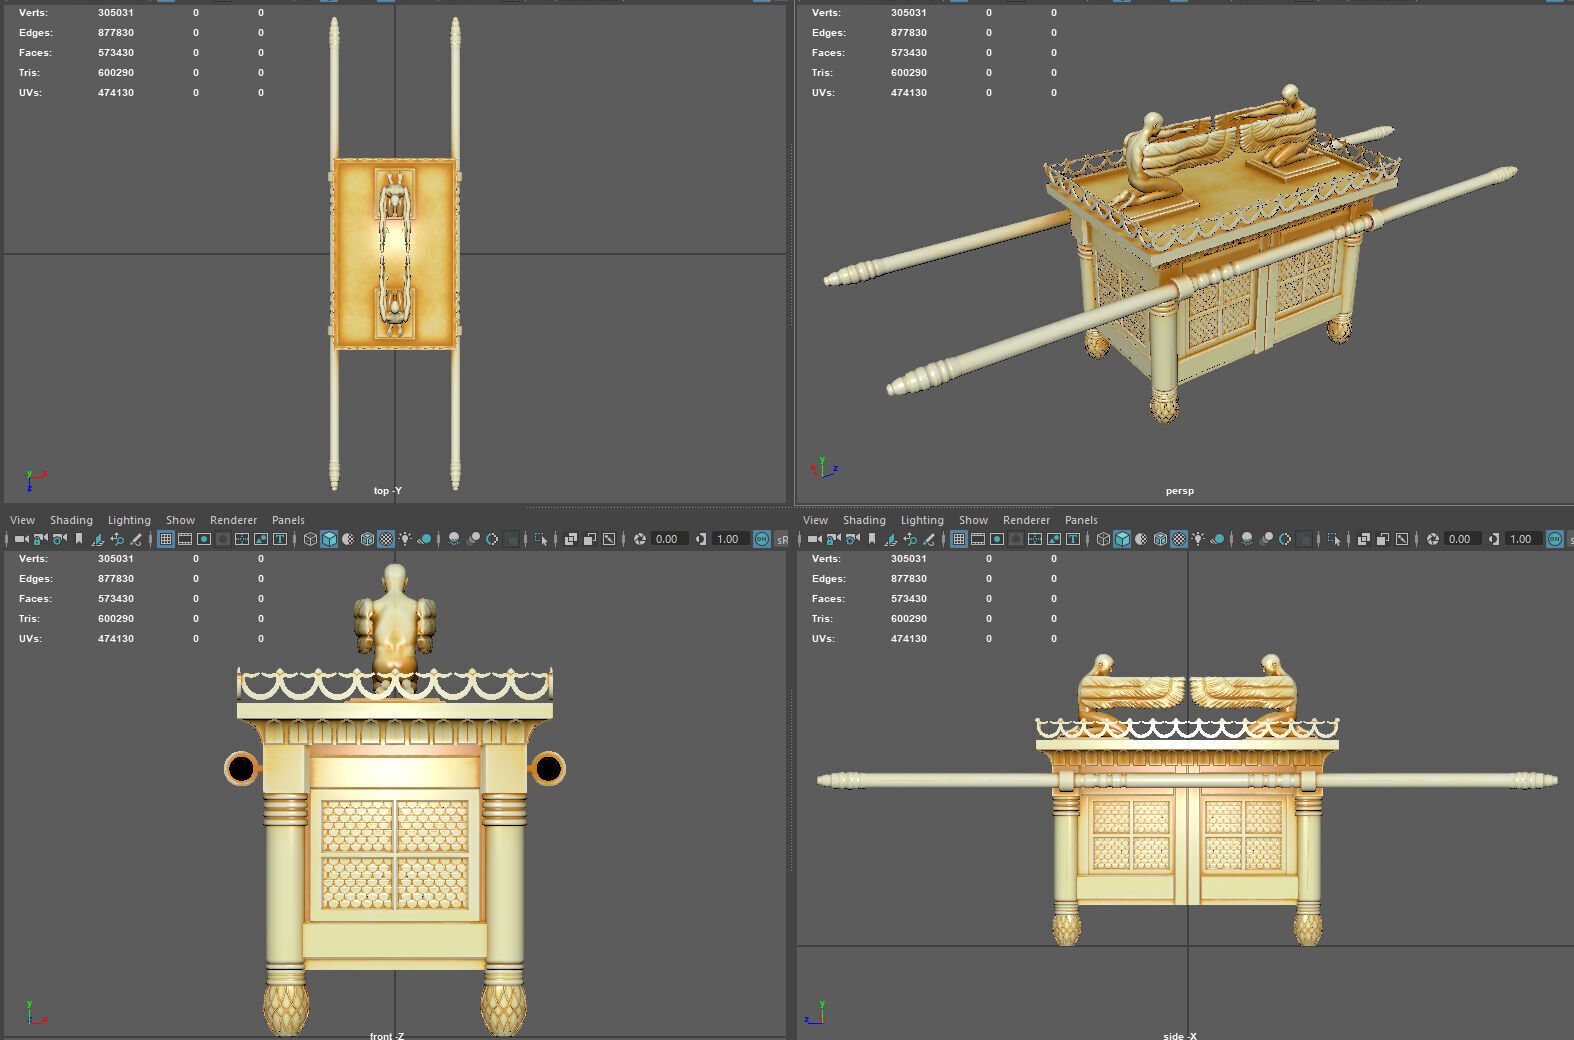Click the bookmarks icon in front panel toolbar
This screenshot has width=1574, height=1040.
point(79,539)
